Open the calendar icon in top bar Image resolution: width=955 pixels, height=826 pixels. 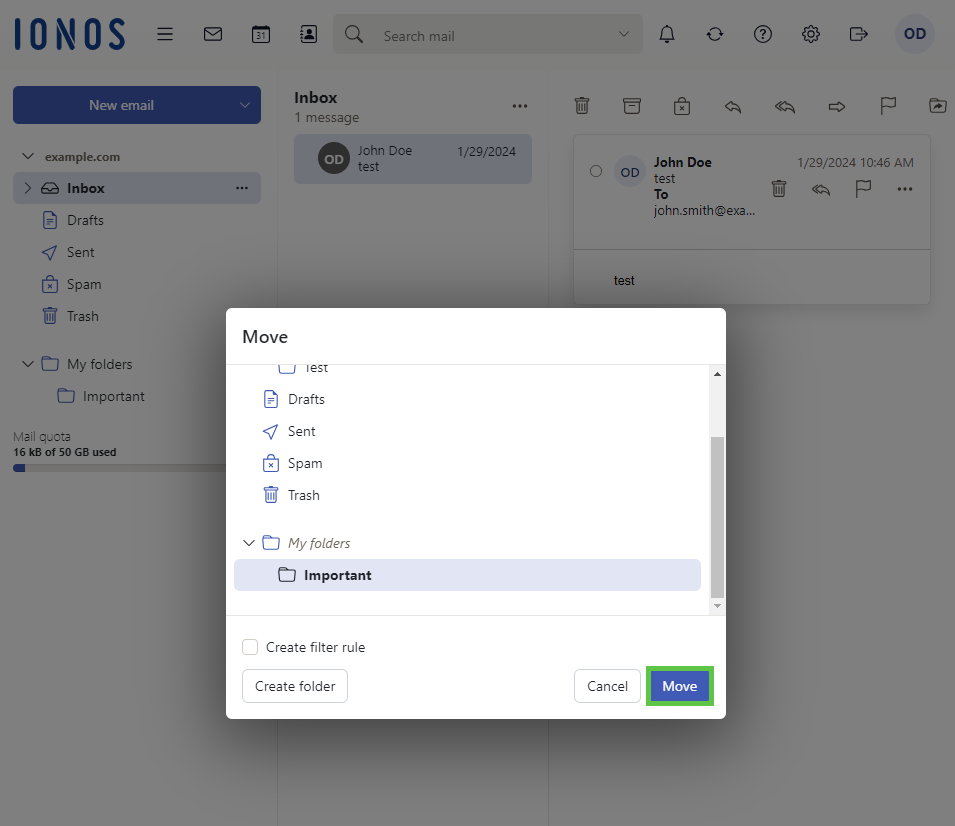coord(261,34)
